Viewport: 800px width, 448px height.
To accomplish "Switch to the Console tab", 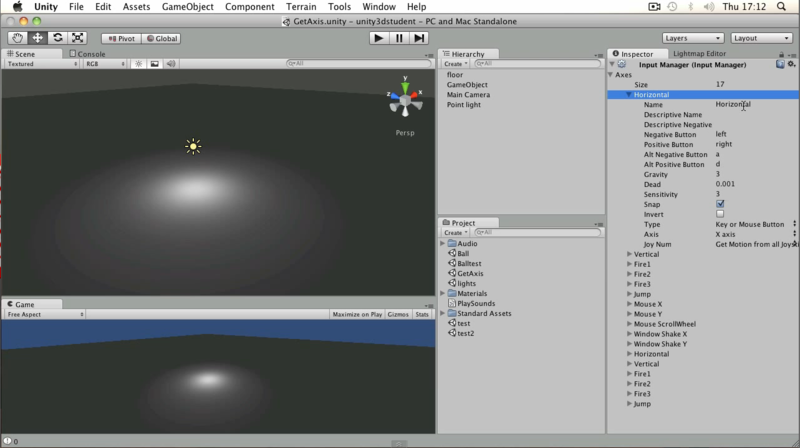I will click(x=87, y=54).
